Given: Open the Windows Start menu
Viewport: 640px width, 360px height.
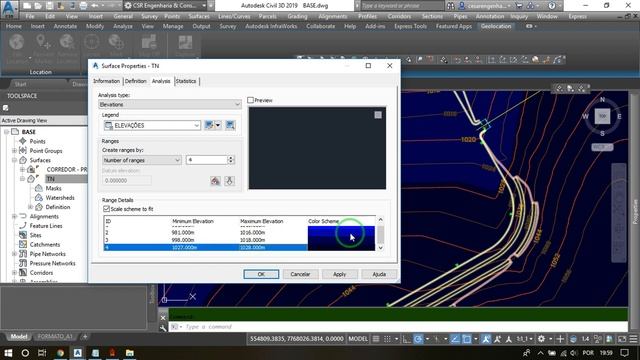Looking at the screenshot, I should (x=8, y=353).
